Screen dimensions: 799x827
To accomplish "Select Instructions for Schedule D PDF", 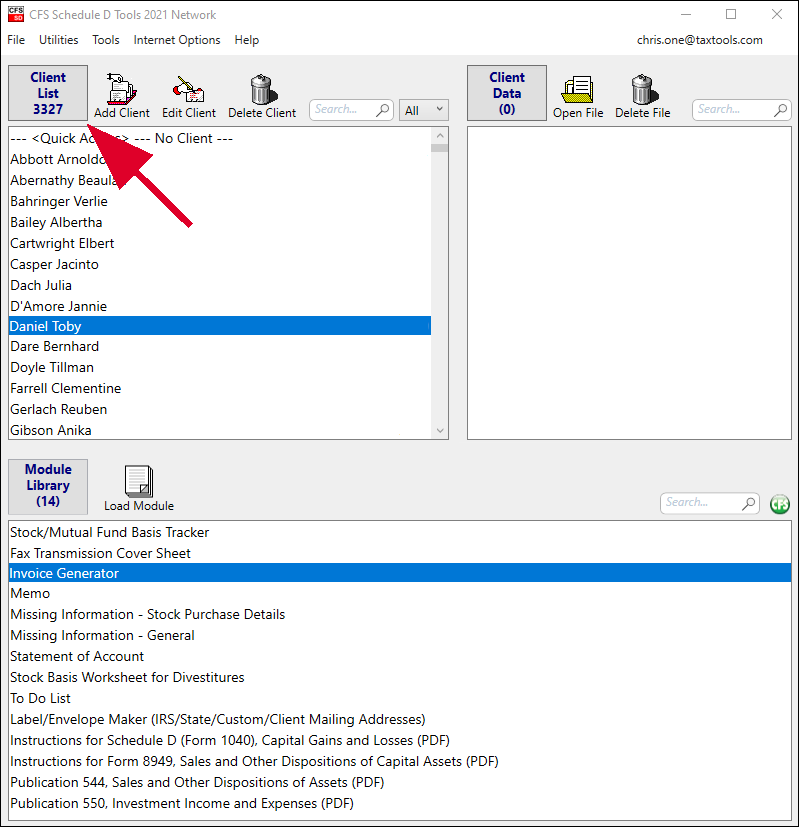I will coord(400,741).
